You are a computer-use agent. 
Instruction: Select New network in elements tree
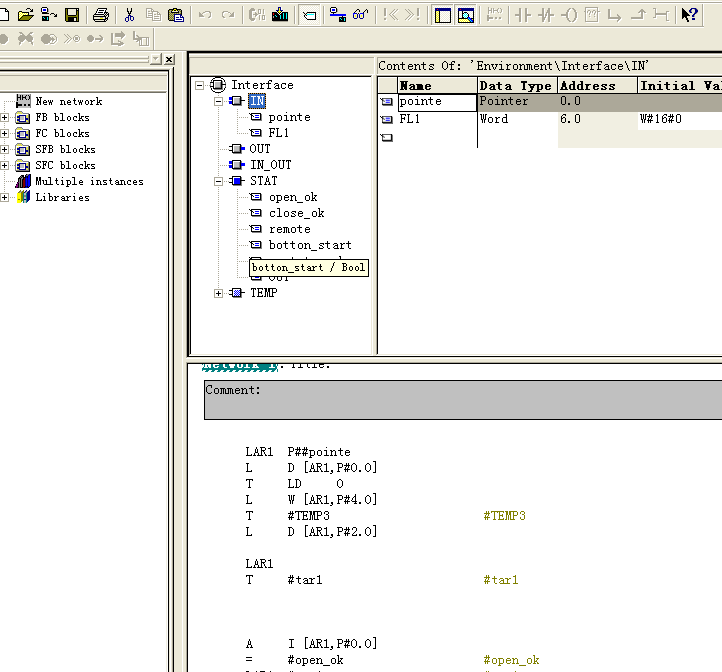click(x=69, y=101)
